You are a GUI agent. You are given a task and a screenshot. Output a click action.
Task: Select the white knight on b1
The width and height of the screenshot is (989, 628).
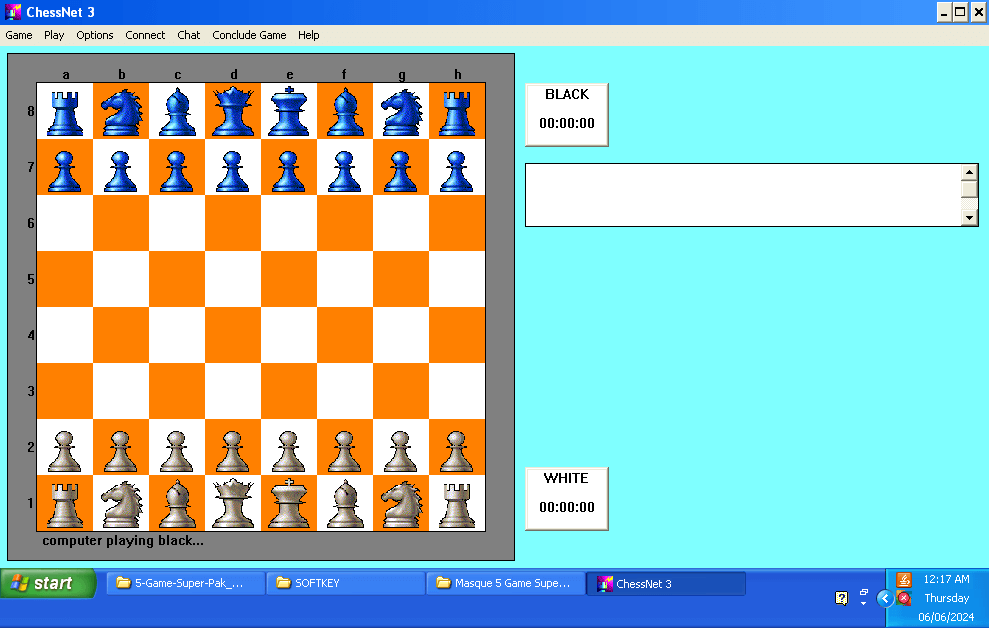pyautogui.click(x=121, y=503)
